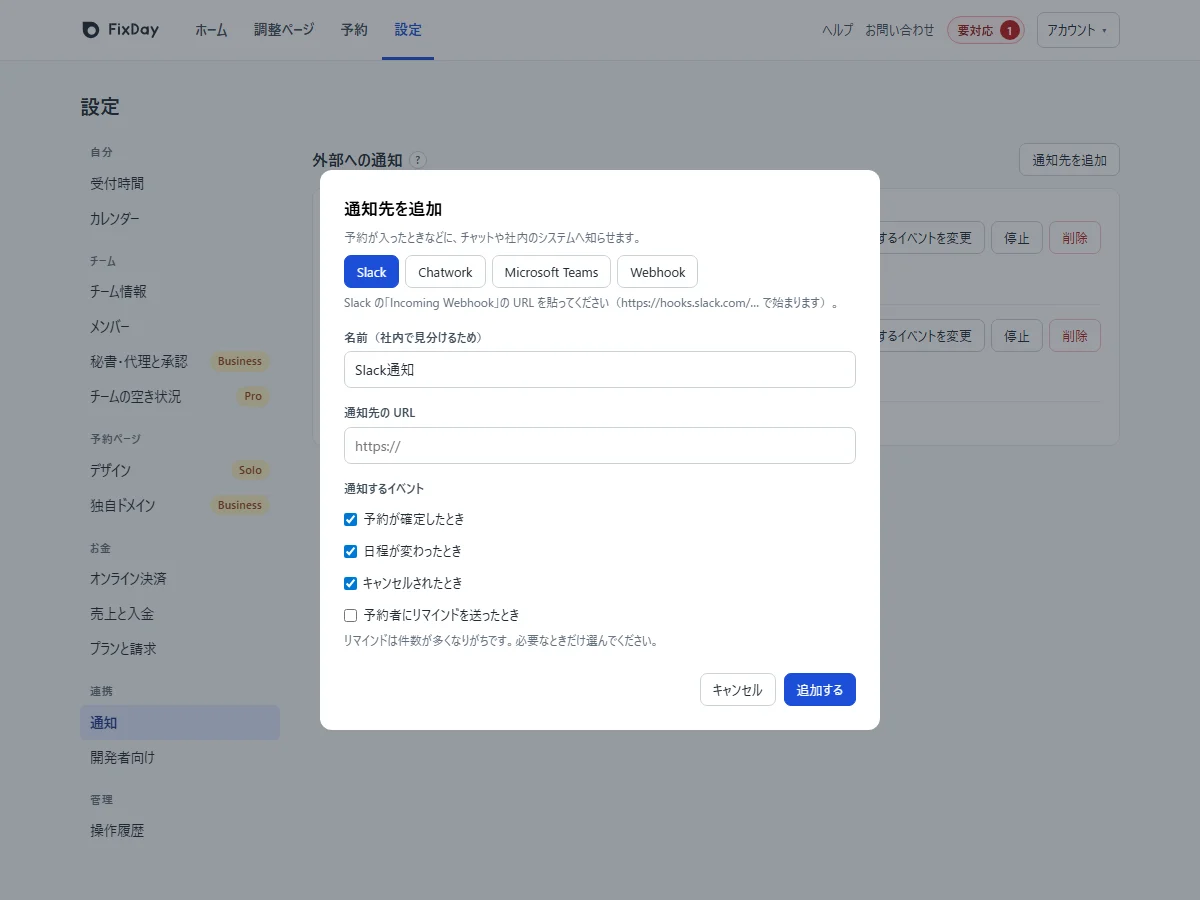Open 調整ページ in top navigation

click(284, 30)
